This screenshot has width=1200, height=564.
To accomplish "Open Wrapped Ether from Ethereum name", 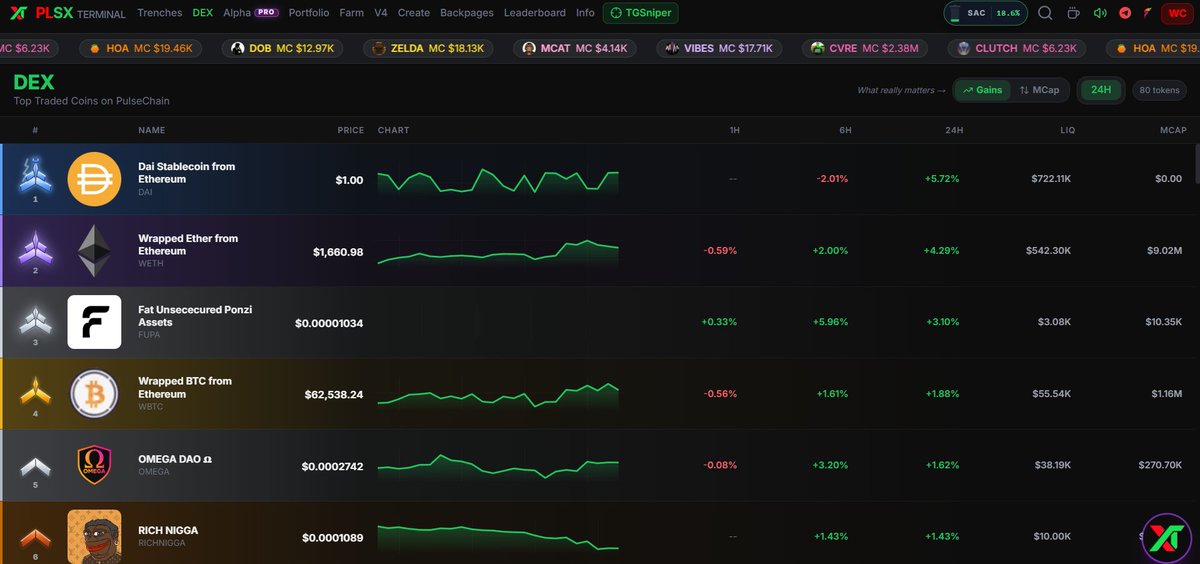I will (188, 244).
